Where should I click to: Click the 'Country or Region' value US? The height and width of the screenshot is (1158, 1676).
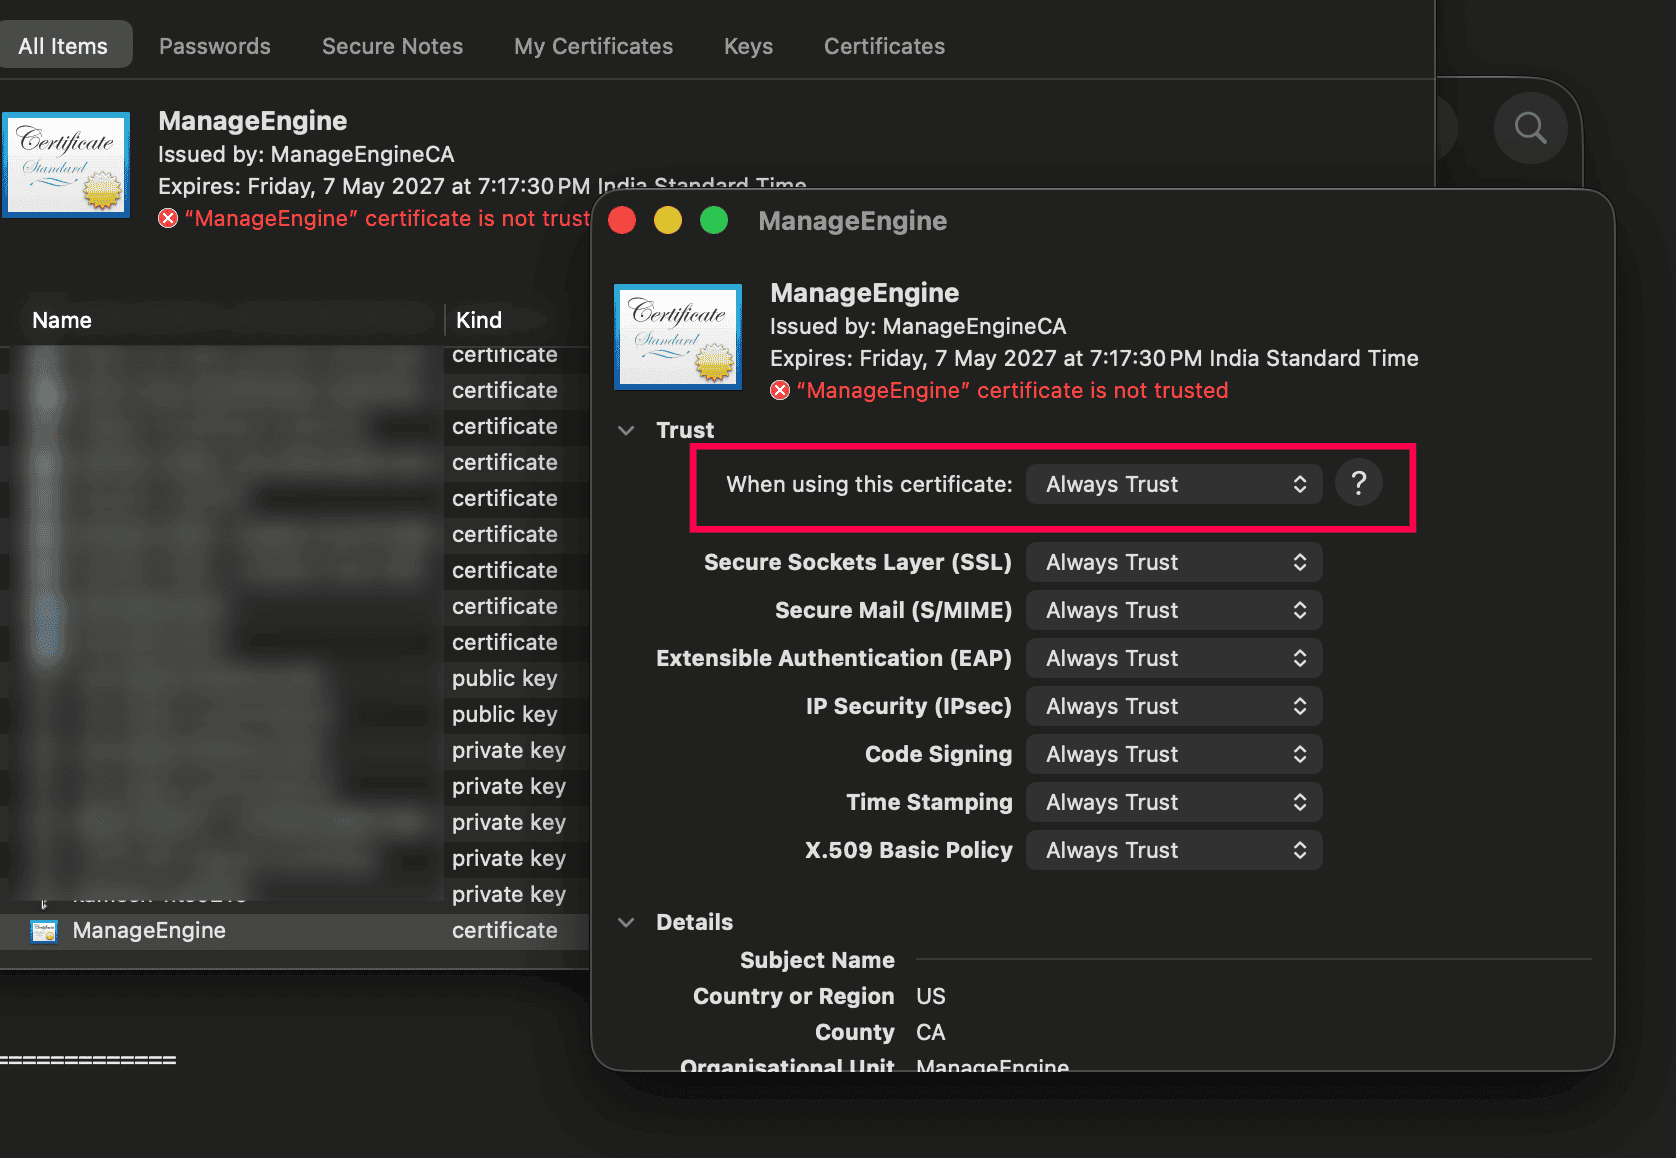tap(931, 996)
